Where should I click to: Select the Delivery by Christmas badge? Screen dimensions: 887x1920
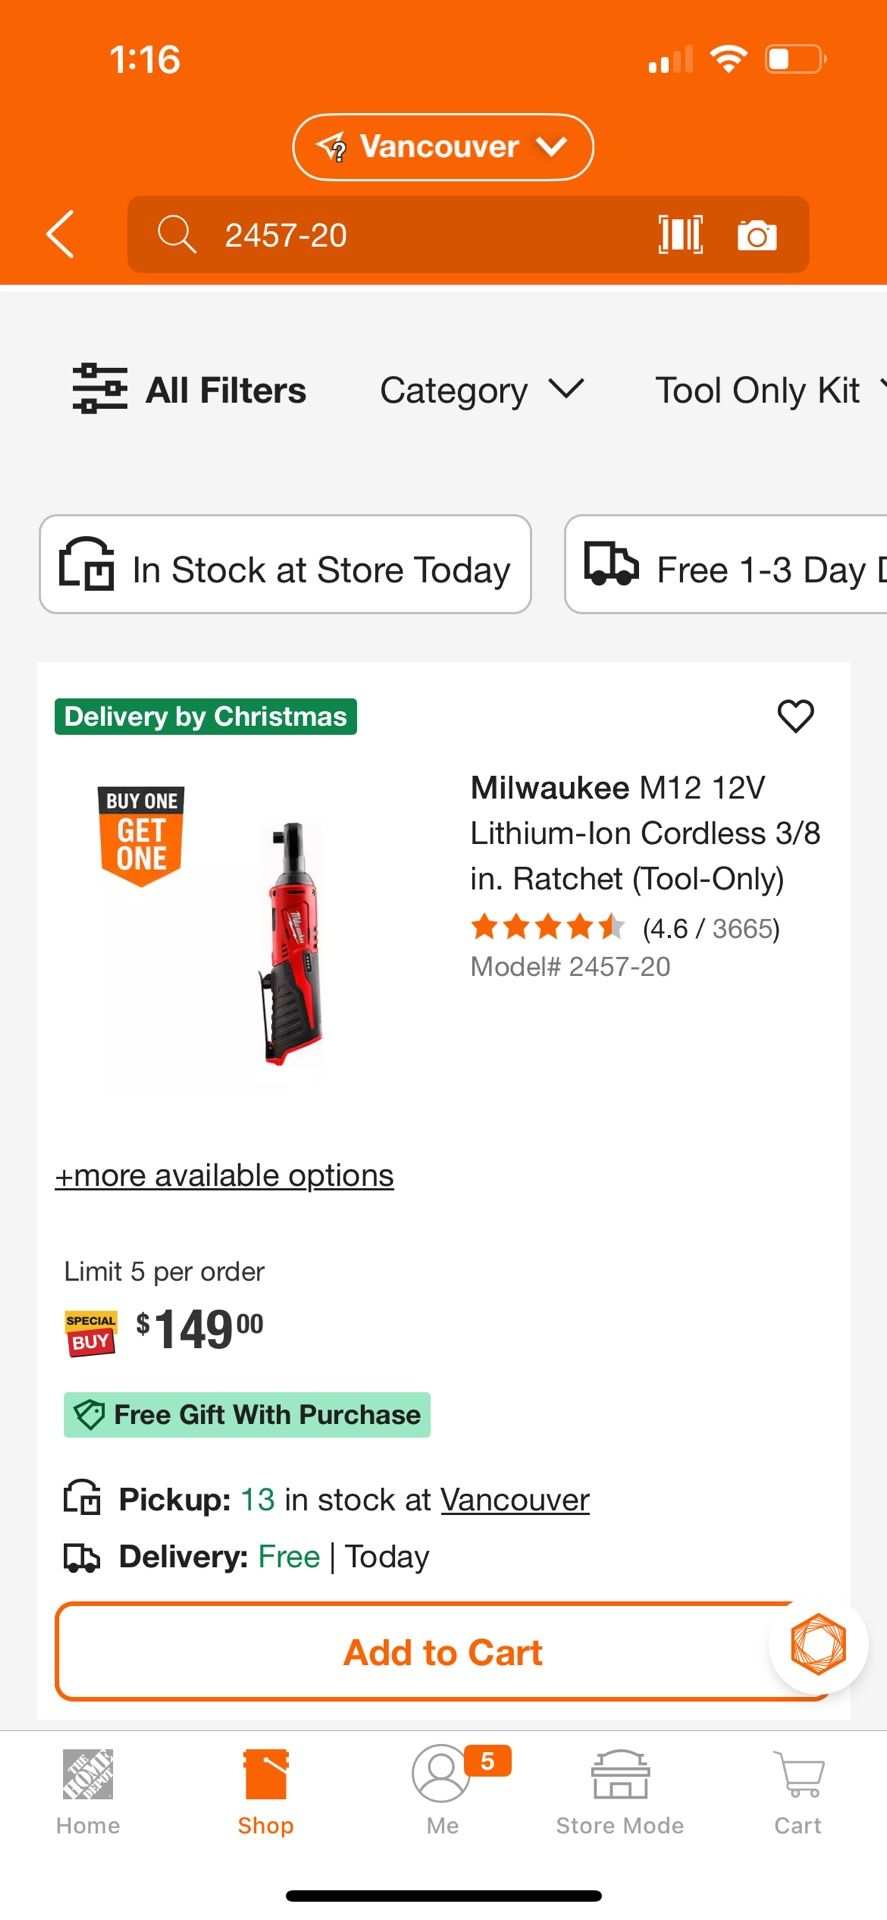[x=205, y=716]
